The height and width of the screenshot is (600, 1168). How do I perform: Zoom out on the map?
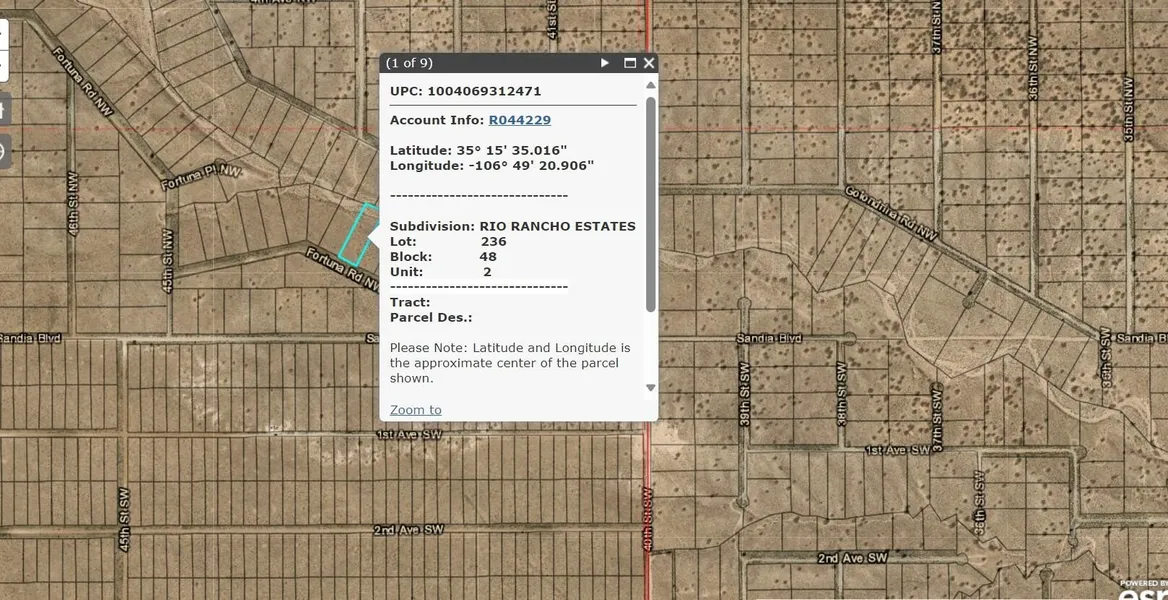[3, 67]
